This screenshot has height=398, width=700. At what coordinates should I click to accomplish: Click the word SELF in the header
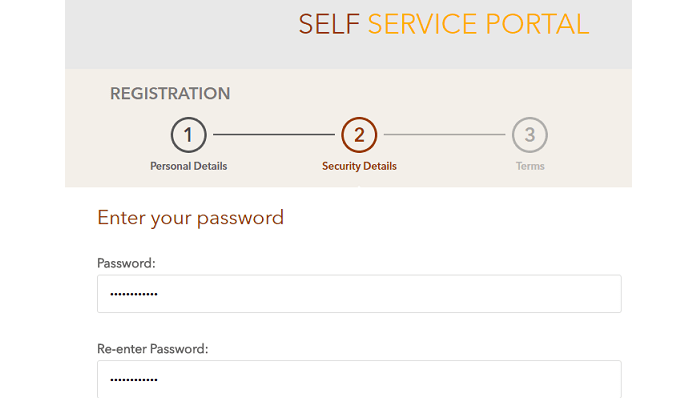(329, 24)
